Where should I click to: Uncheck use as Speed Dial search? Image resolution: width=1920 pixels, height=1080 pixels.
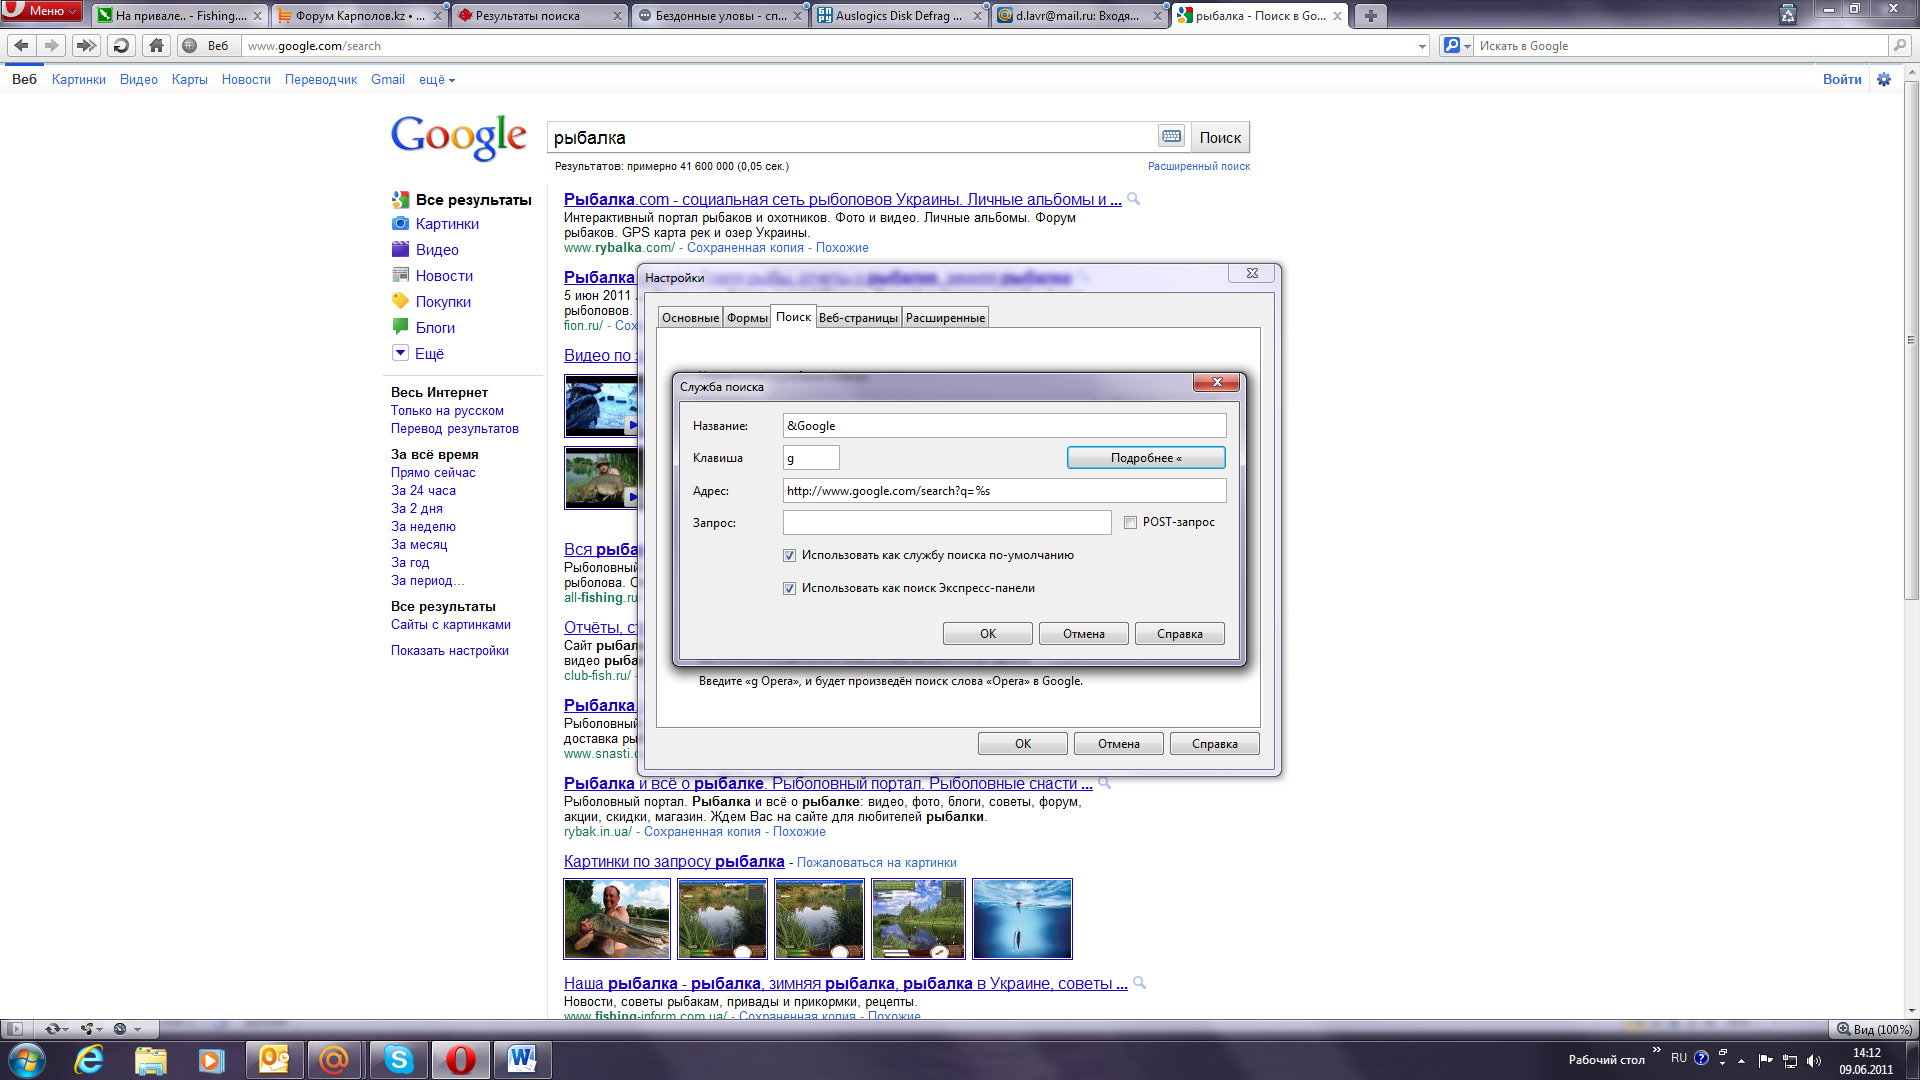click(789, 588)
